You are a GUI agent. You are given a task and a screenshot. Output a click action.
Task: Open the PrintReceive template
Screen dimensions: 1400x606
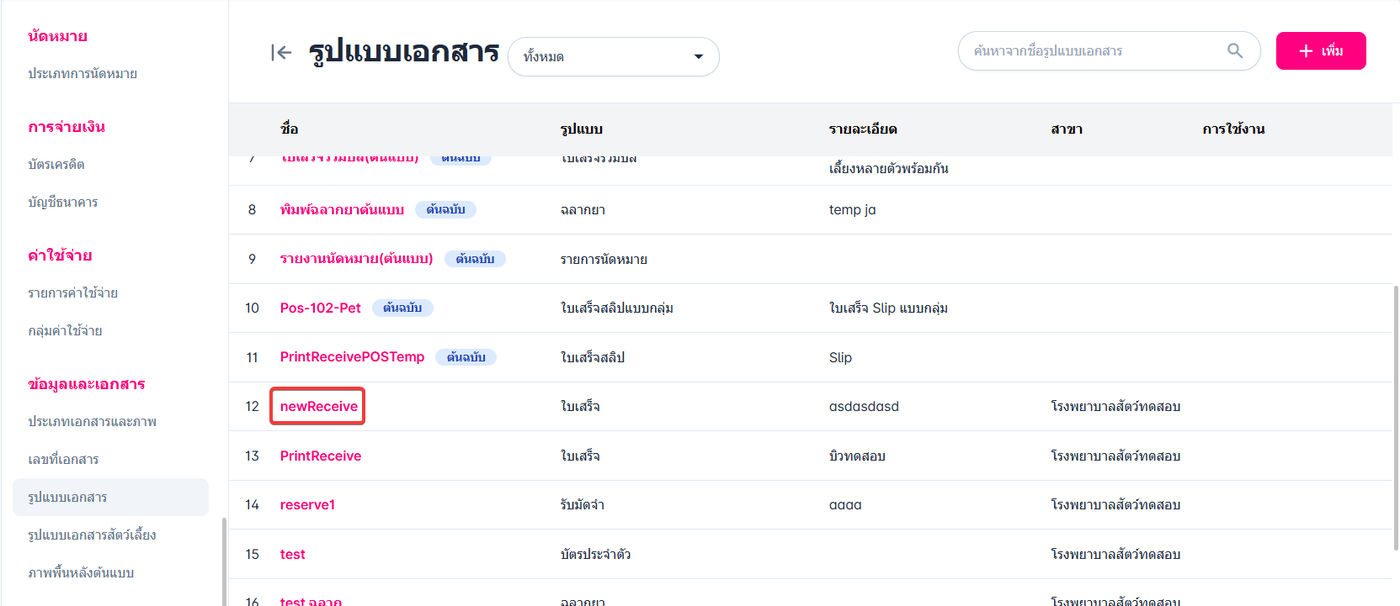click(320, 456)
